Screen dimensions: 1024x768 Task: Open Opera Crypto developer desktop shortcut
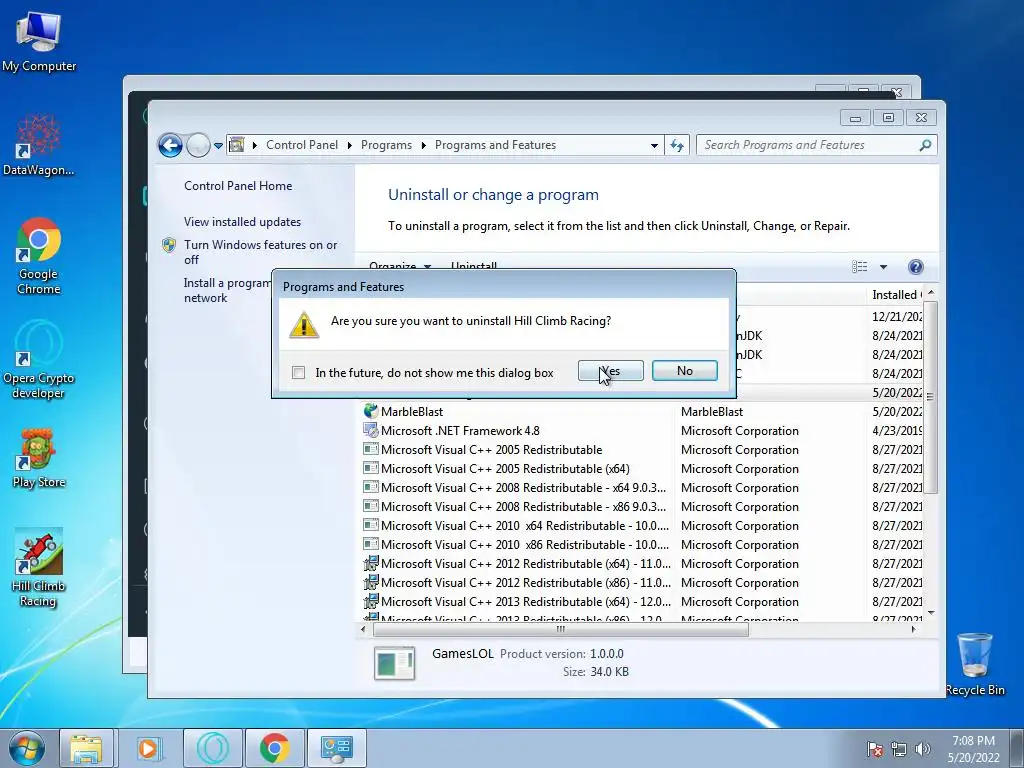(39, 360)
